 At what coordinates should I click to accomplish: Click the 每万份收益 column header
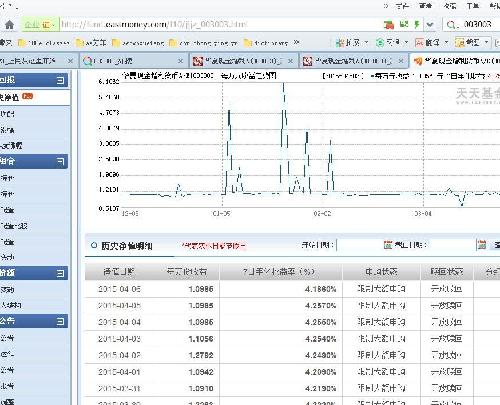187,272
